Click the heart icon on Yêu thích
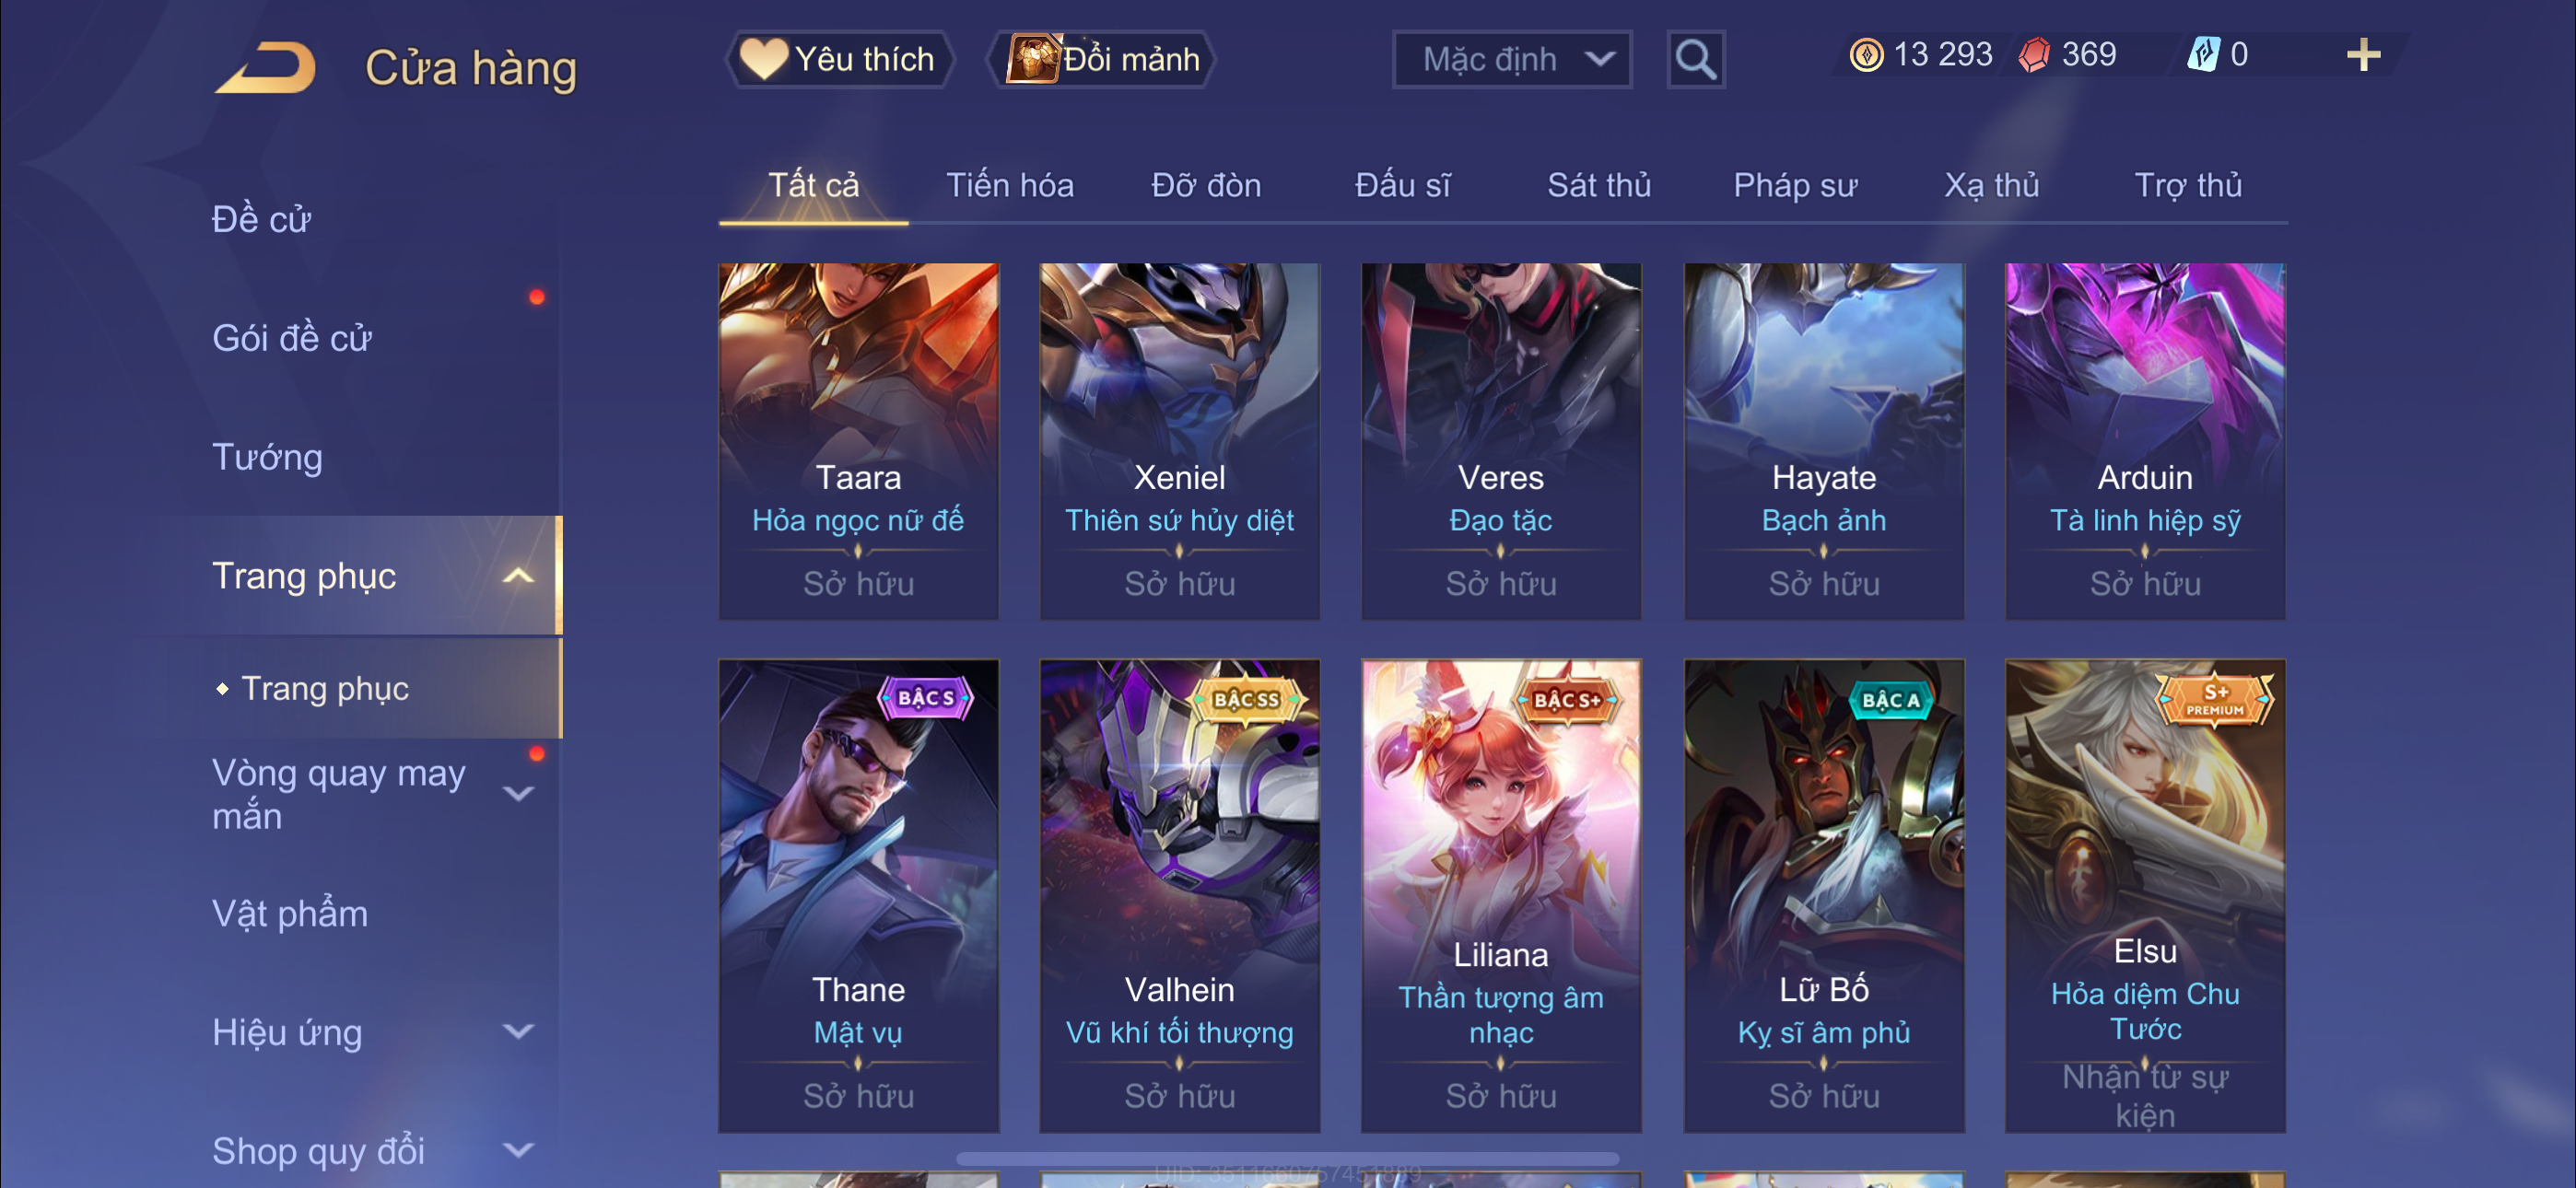Screen dimensions: 2576x1188 pyautogui.click(x=764, y=59)
